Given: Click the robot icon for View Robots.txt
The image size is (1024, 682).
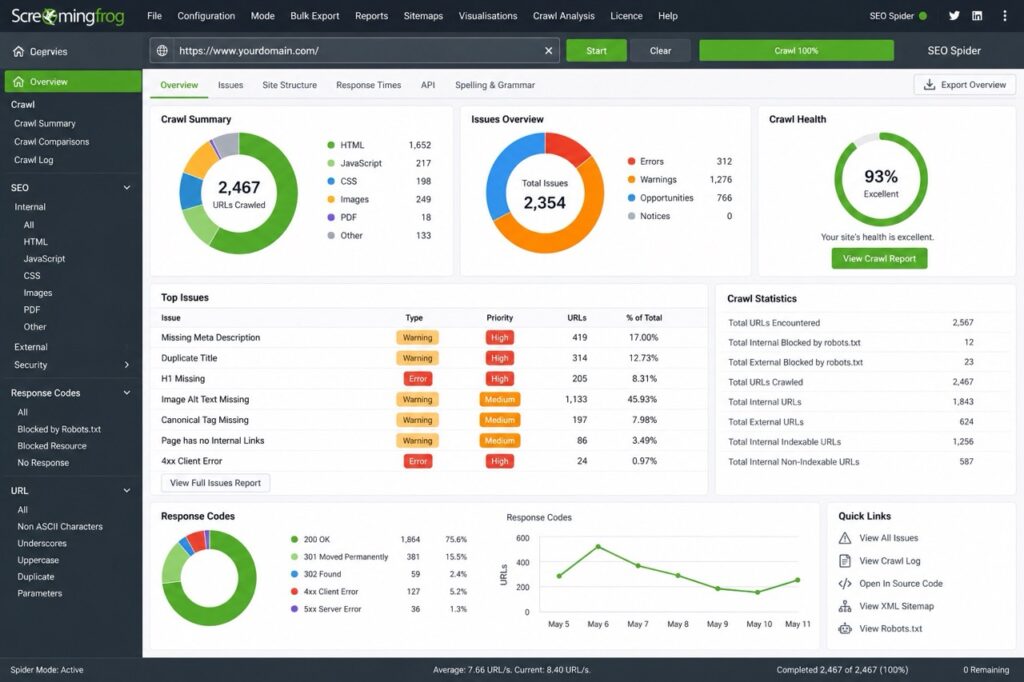Looking at the screenshot, I should click(x=844, y=629).
